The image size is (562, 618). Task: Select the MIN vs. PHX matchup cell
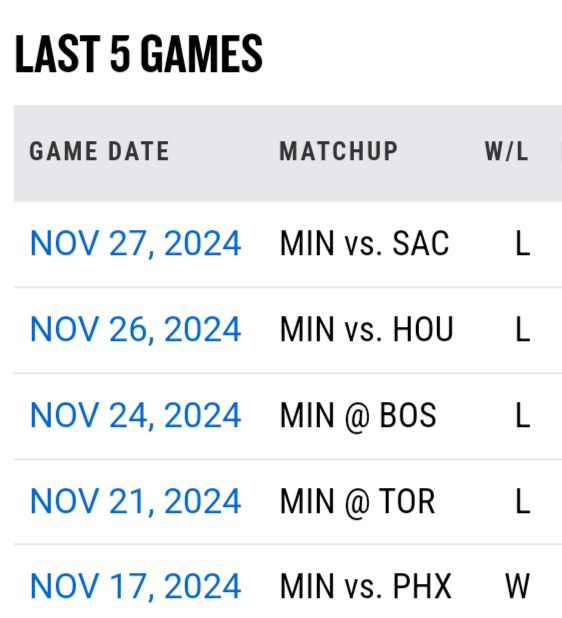click(x=365, y=586)
